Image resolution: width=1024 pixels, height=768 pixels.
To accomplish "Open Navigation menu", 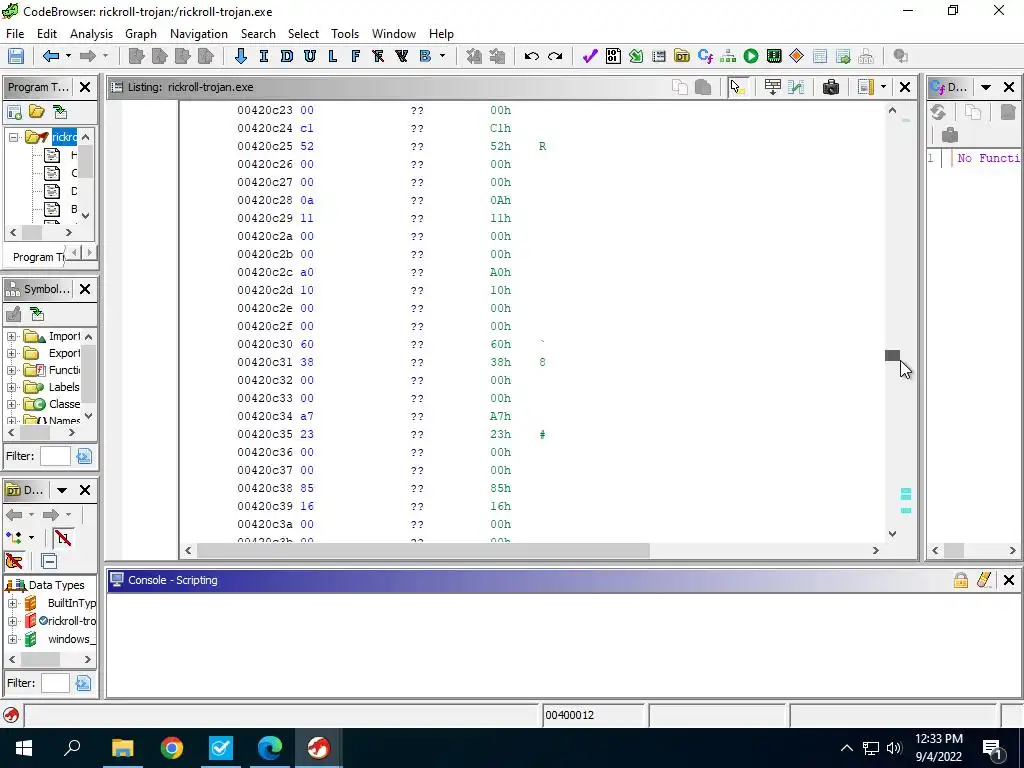I will [199, 33].
